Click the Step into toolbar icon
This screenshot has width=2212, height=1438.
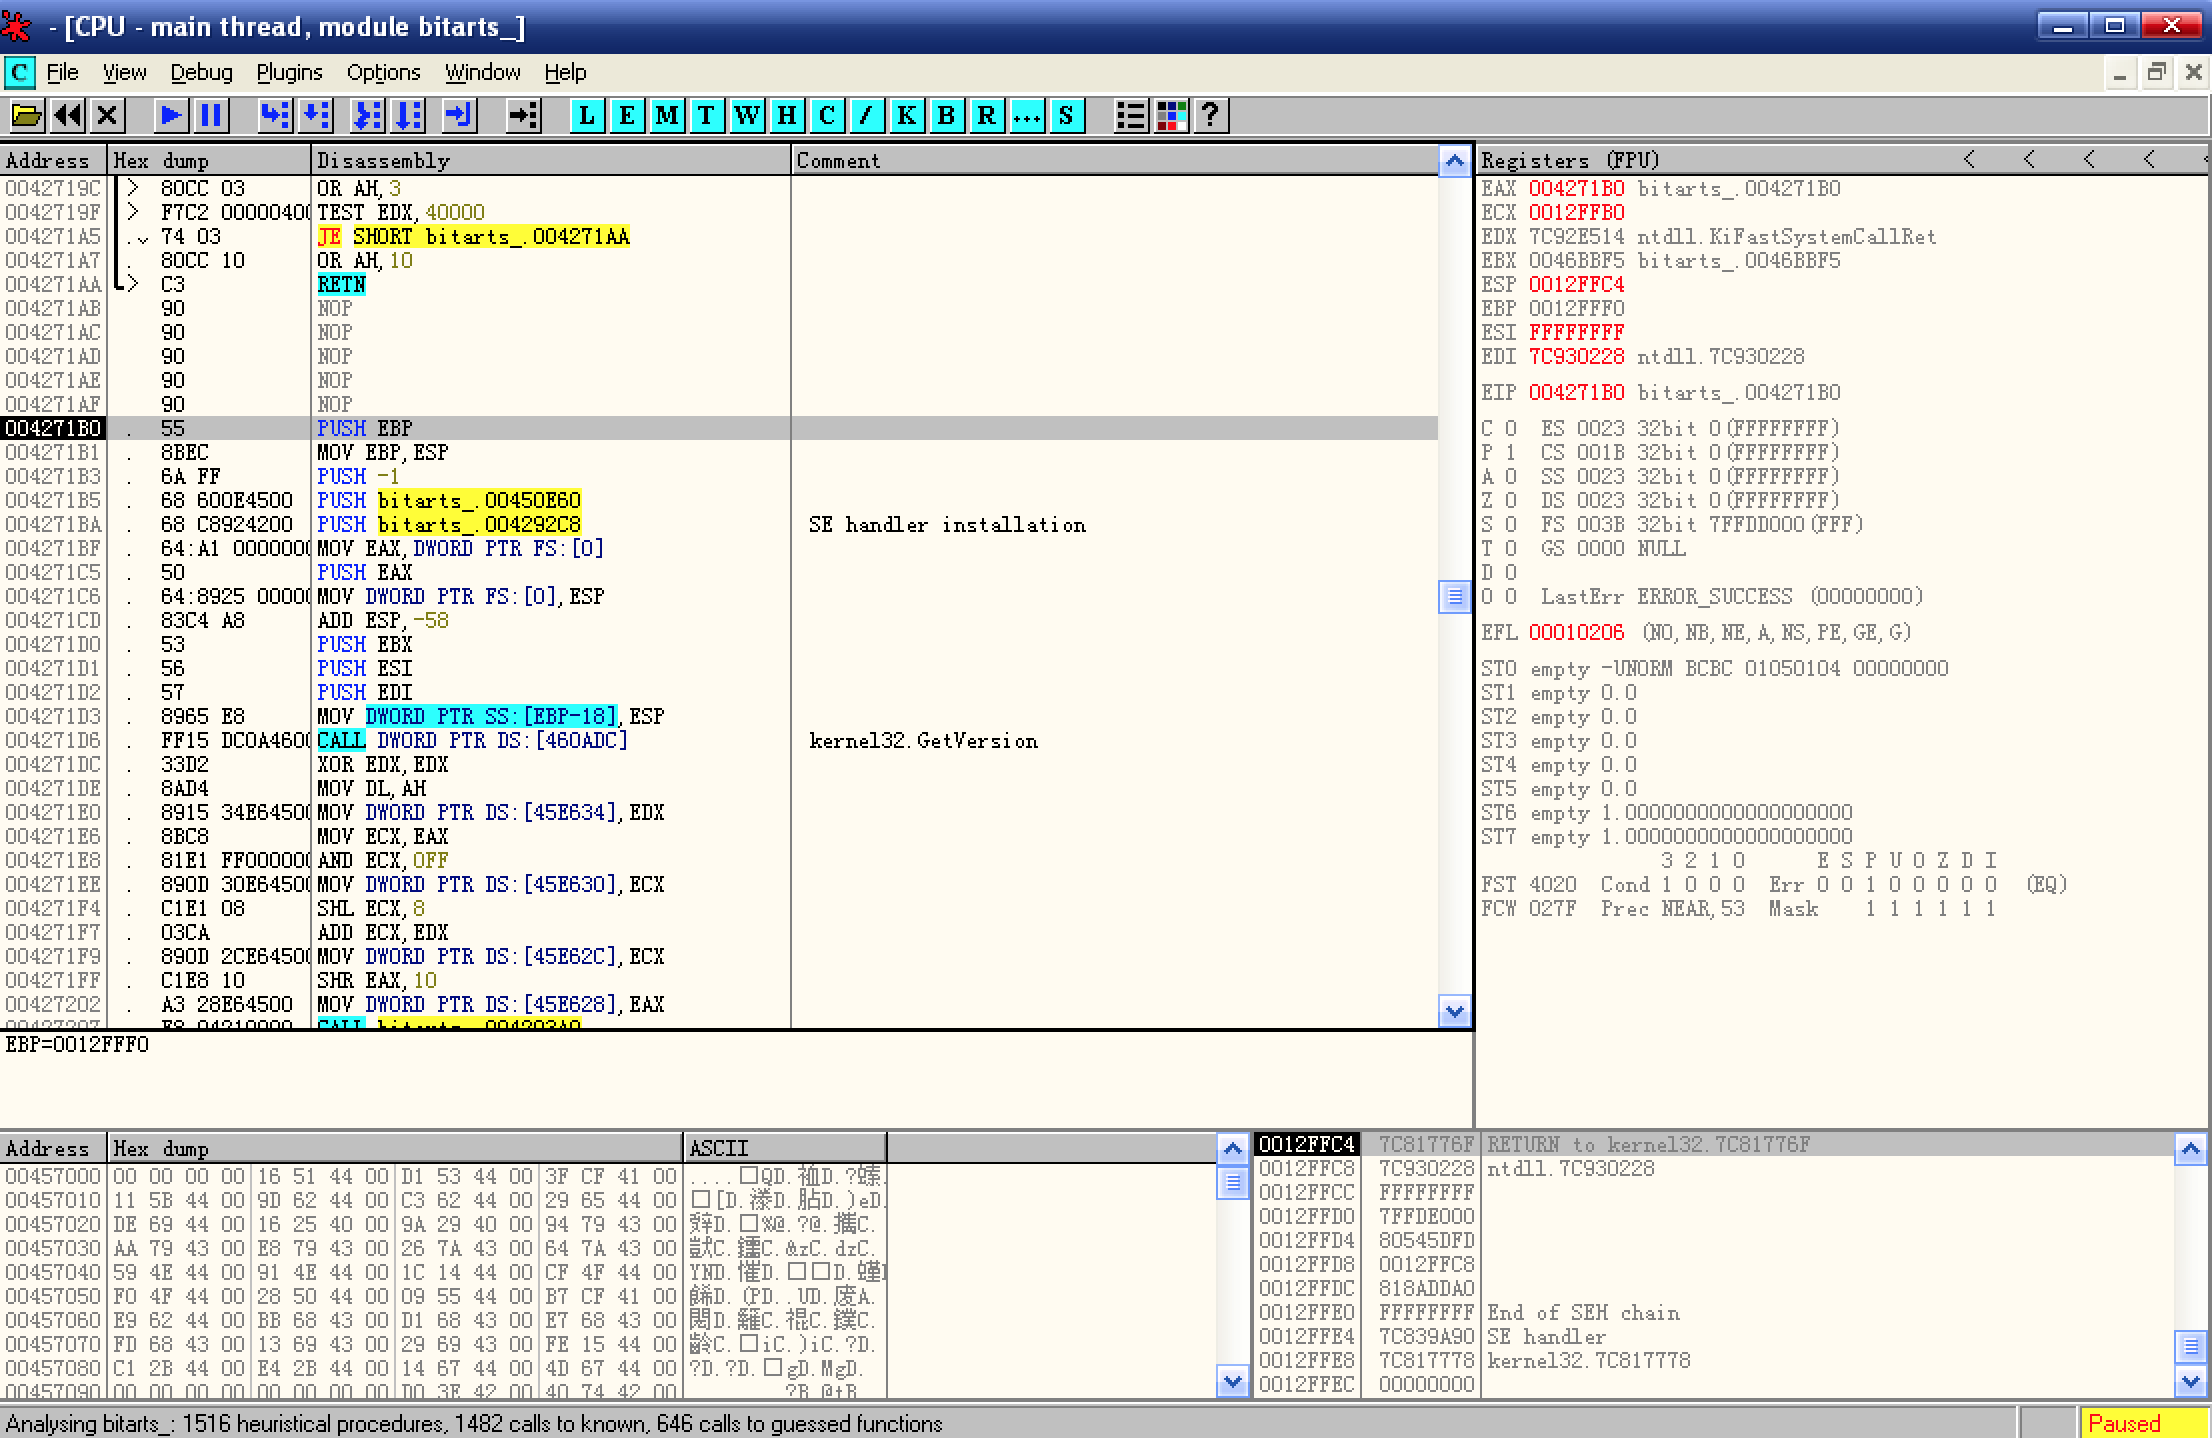[x=275, y=116]
